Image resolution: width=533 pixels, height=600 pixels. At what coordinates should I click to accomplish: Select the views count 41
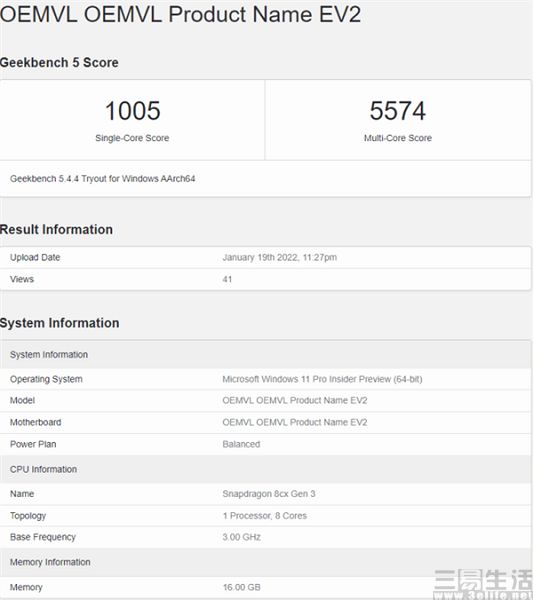point(227,279)
